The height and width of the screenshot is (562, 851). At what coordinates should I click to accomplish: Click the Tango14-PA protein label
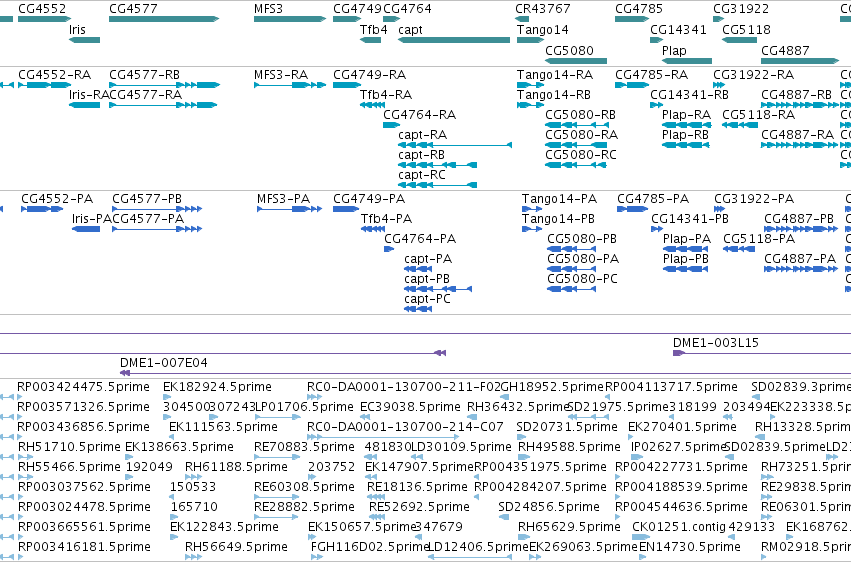tap(559, 199)
